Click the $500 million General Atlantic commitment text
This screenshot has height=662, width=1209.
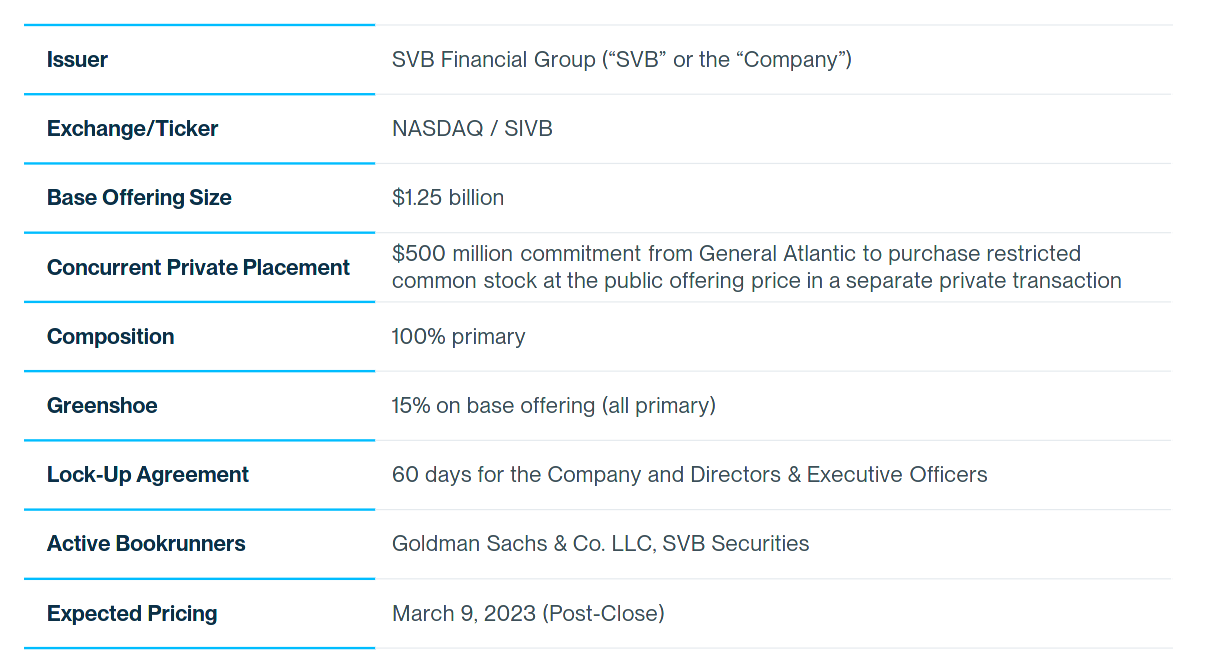click(x=756, y=267)
